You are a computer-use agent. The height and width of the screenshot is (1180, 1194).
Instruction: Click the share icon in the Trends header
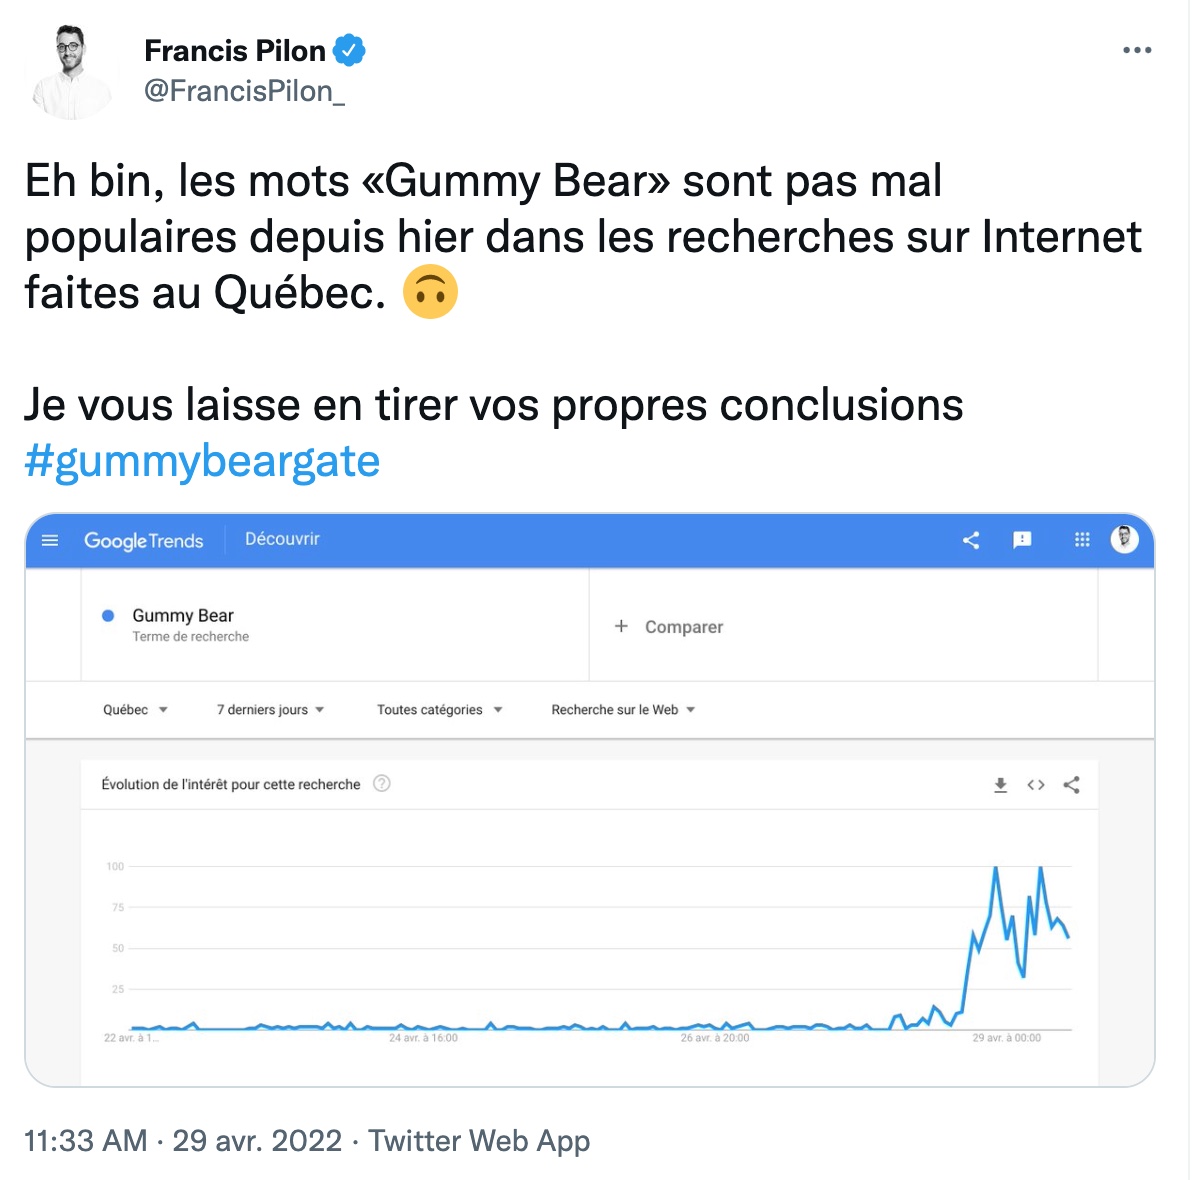pos(971,541)
